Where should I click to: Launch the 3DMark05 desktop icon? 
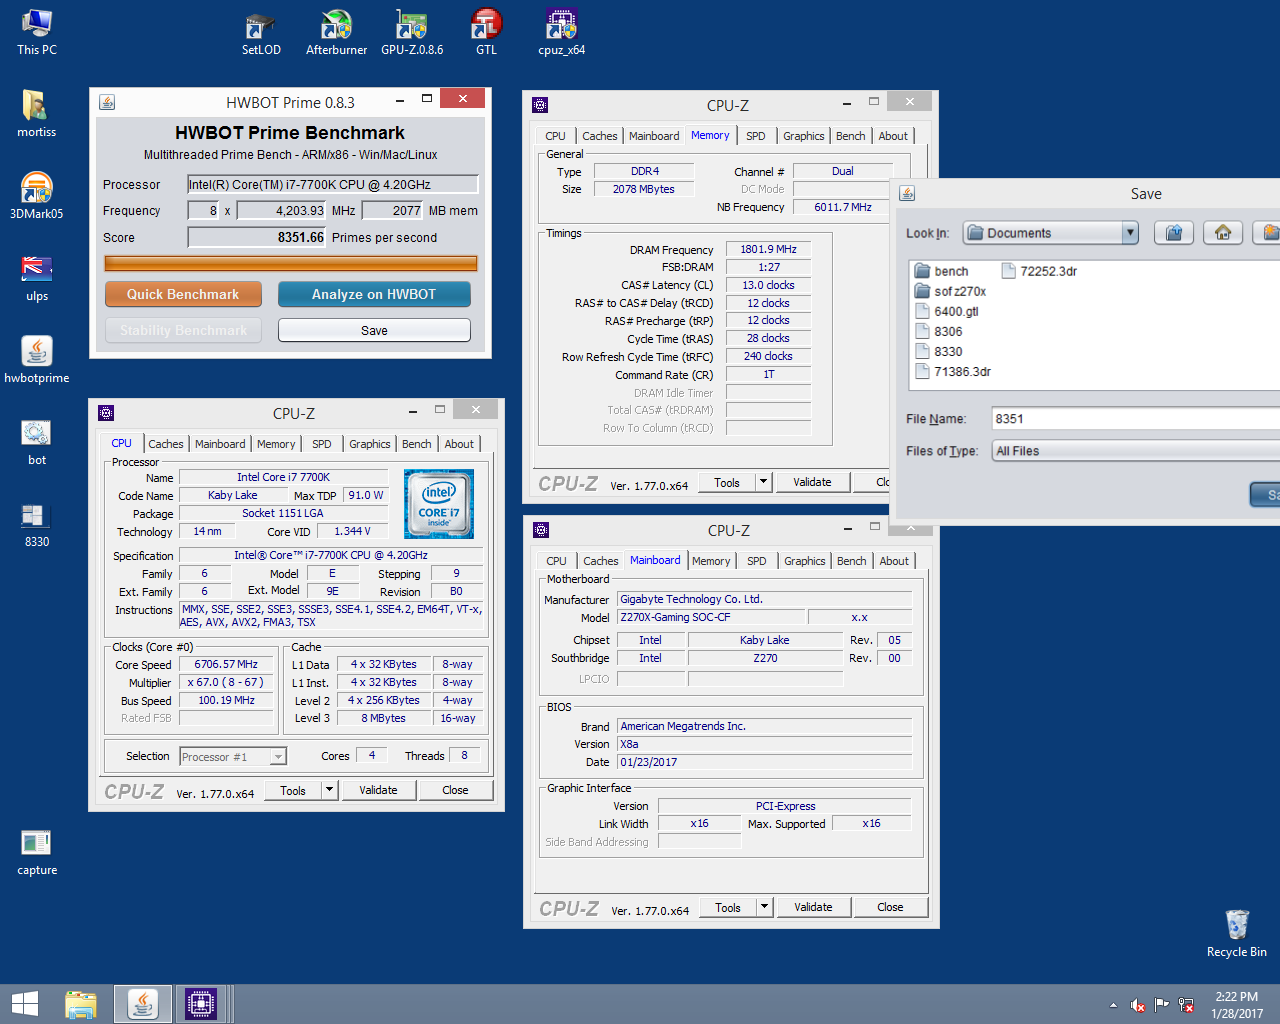[x=37, y=195]
